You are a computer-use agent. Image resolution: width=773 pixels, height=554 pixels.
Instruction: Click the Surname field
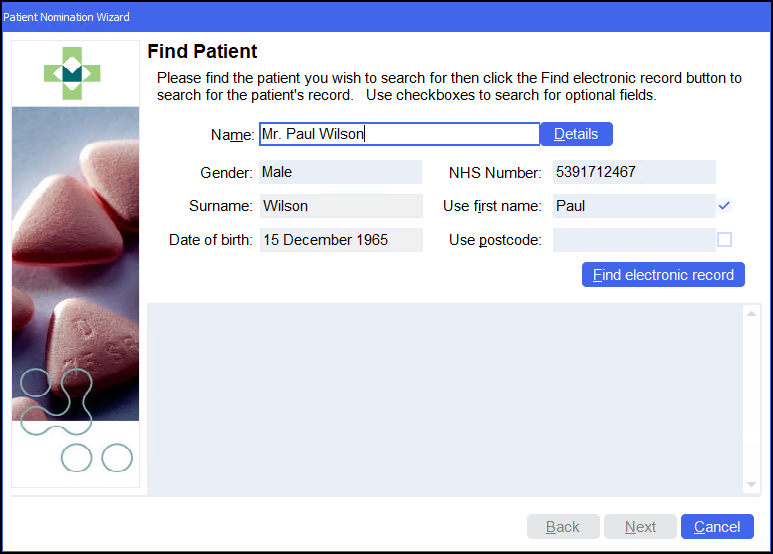pyautogui.click(x=340, y=206)
